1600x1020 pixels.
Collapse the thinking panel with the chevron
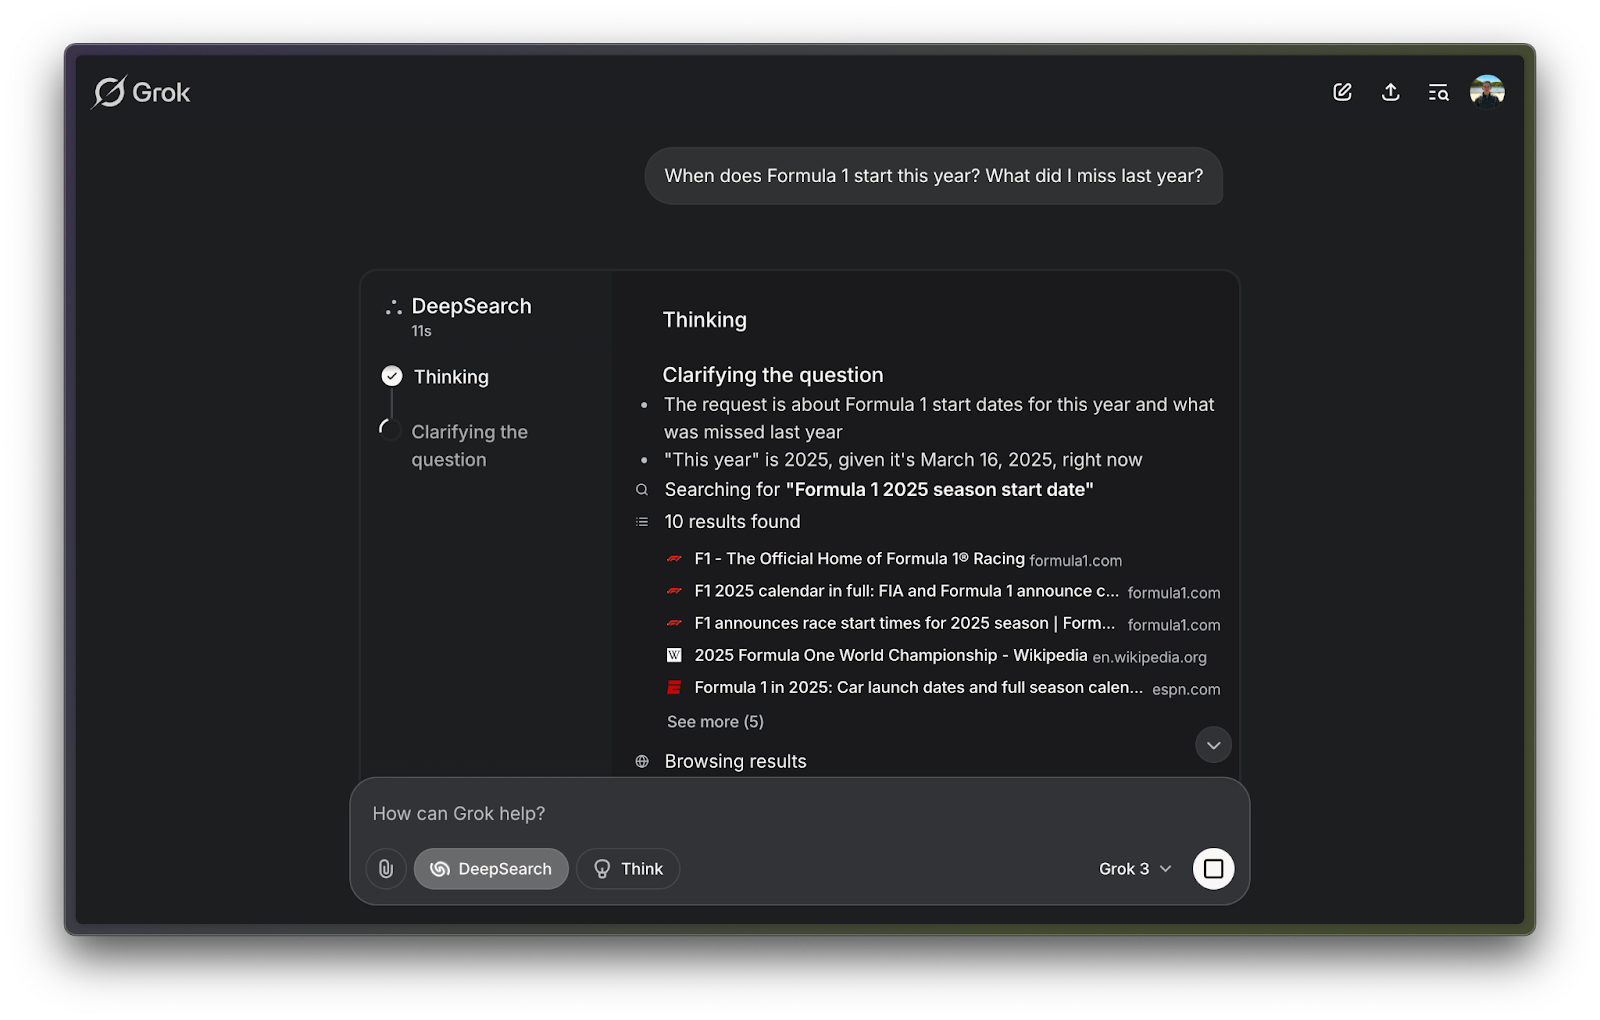pos(1213,745)
